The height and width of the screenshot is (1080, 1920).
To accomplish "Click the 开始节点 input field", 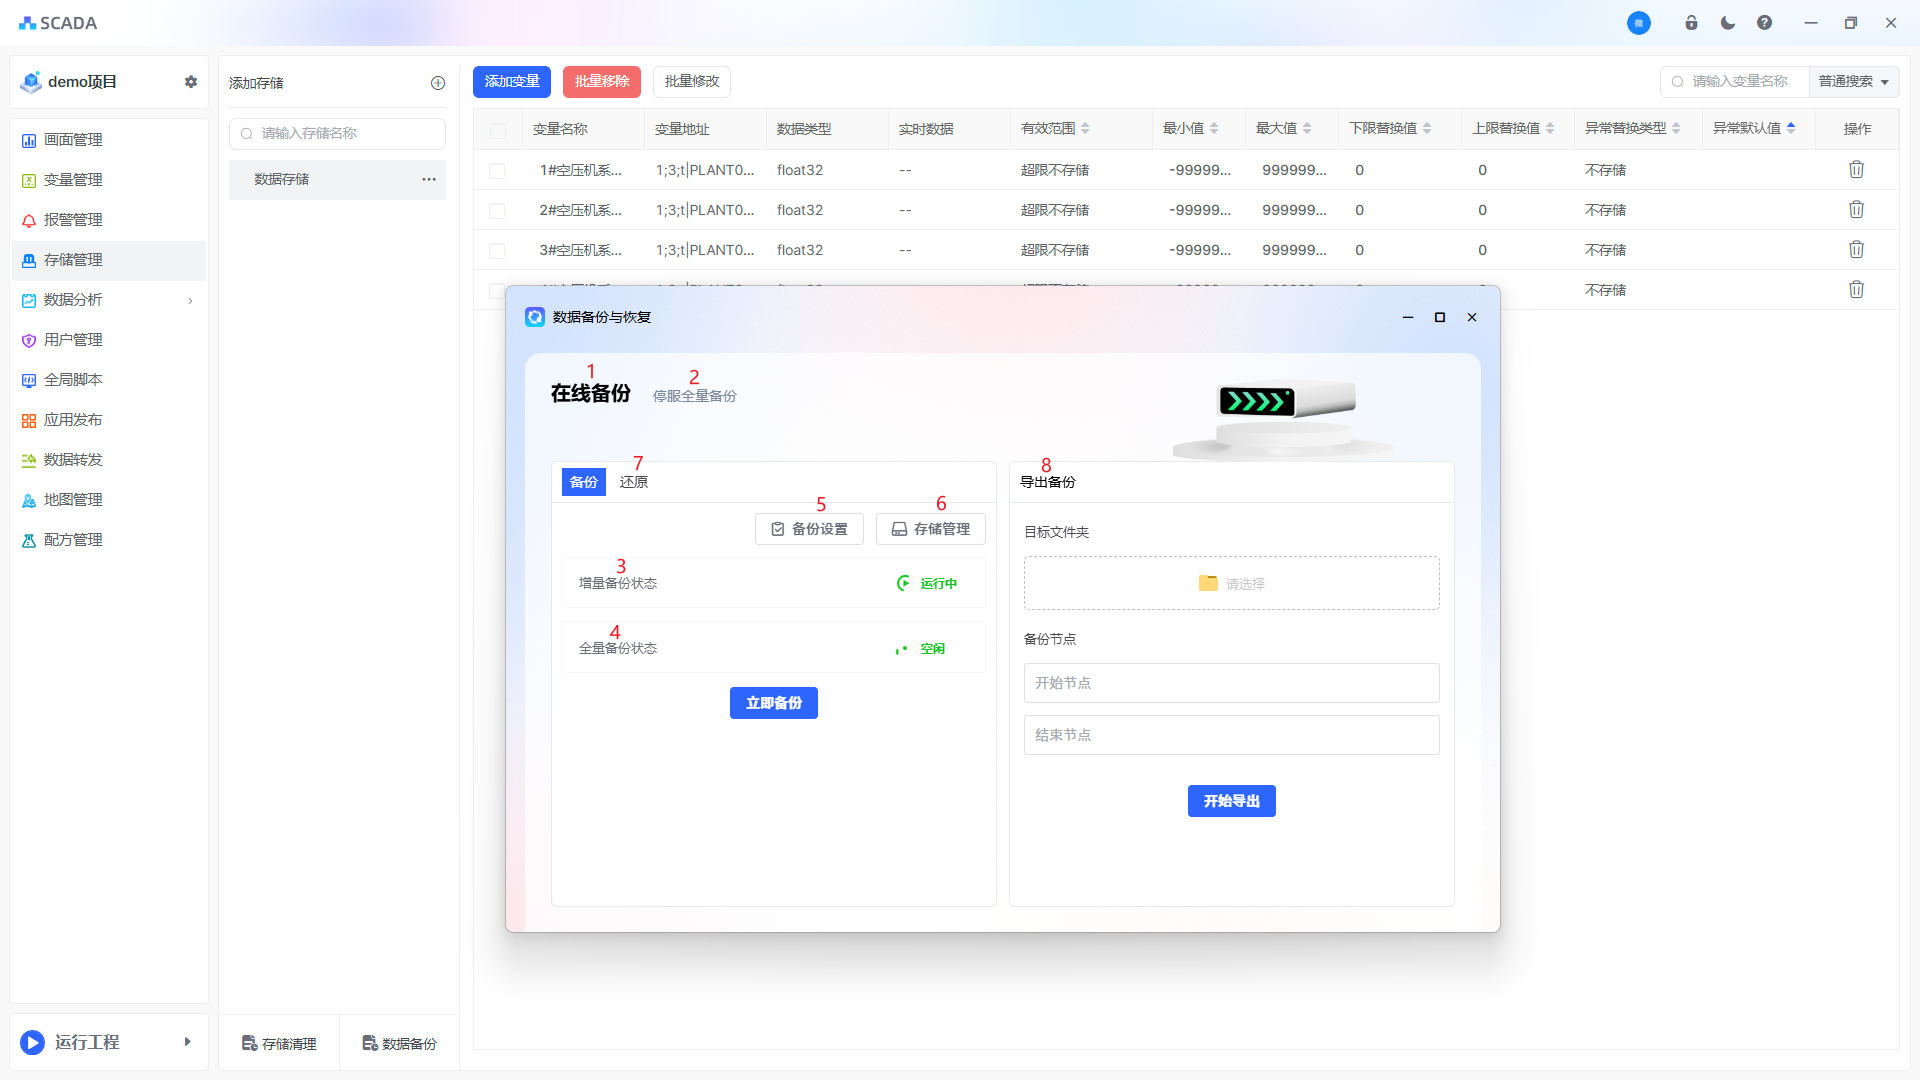I will click(x=1231, y=683).
